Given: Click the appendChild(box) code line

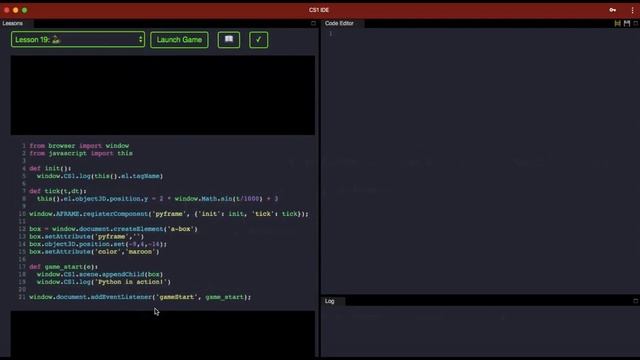Looking at the screenshot, I should [100, 274].
